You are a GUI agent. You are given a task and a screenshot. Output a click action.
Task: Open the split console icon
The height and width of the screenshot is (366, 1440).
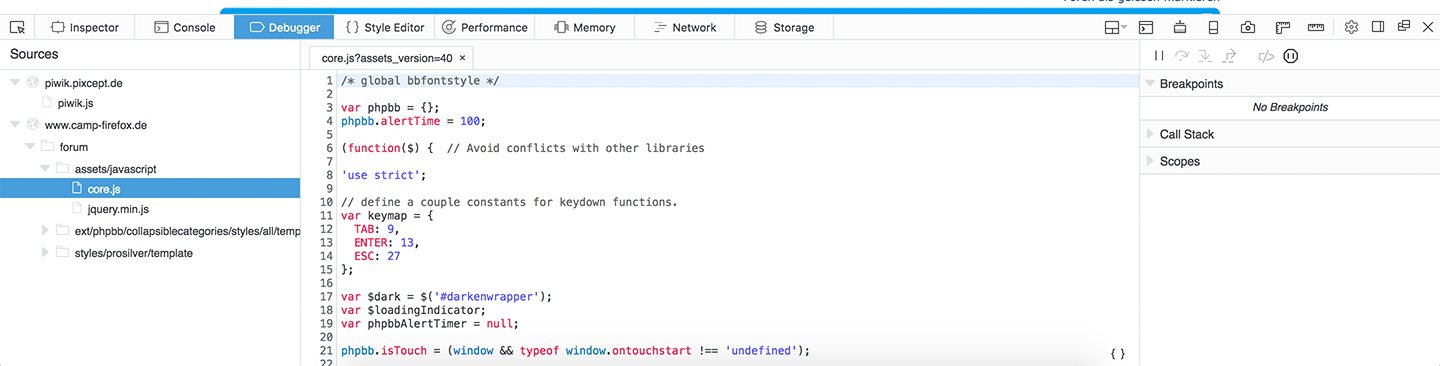point(1147,27)
